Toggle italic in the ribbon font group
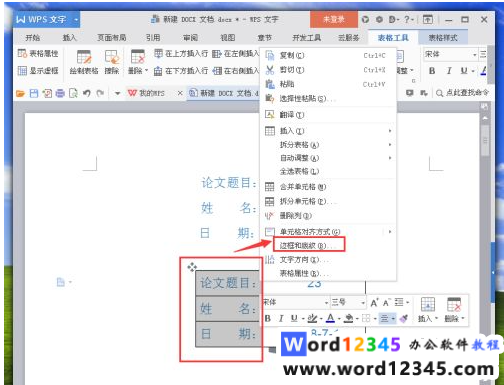504x385 pixels. tap(449, 71)
